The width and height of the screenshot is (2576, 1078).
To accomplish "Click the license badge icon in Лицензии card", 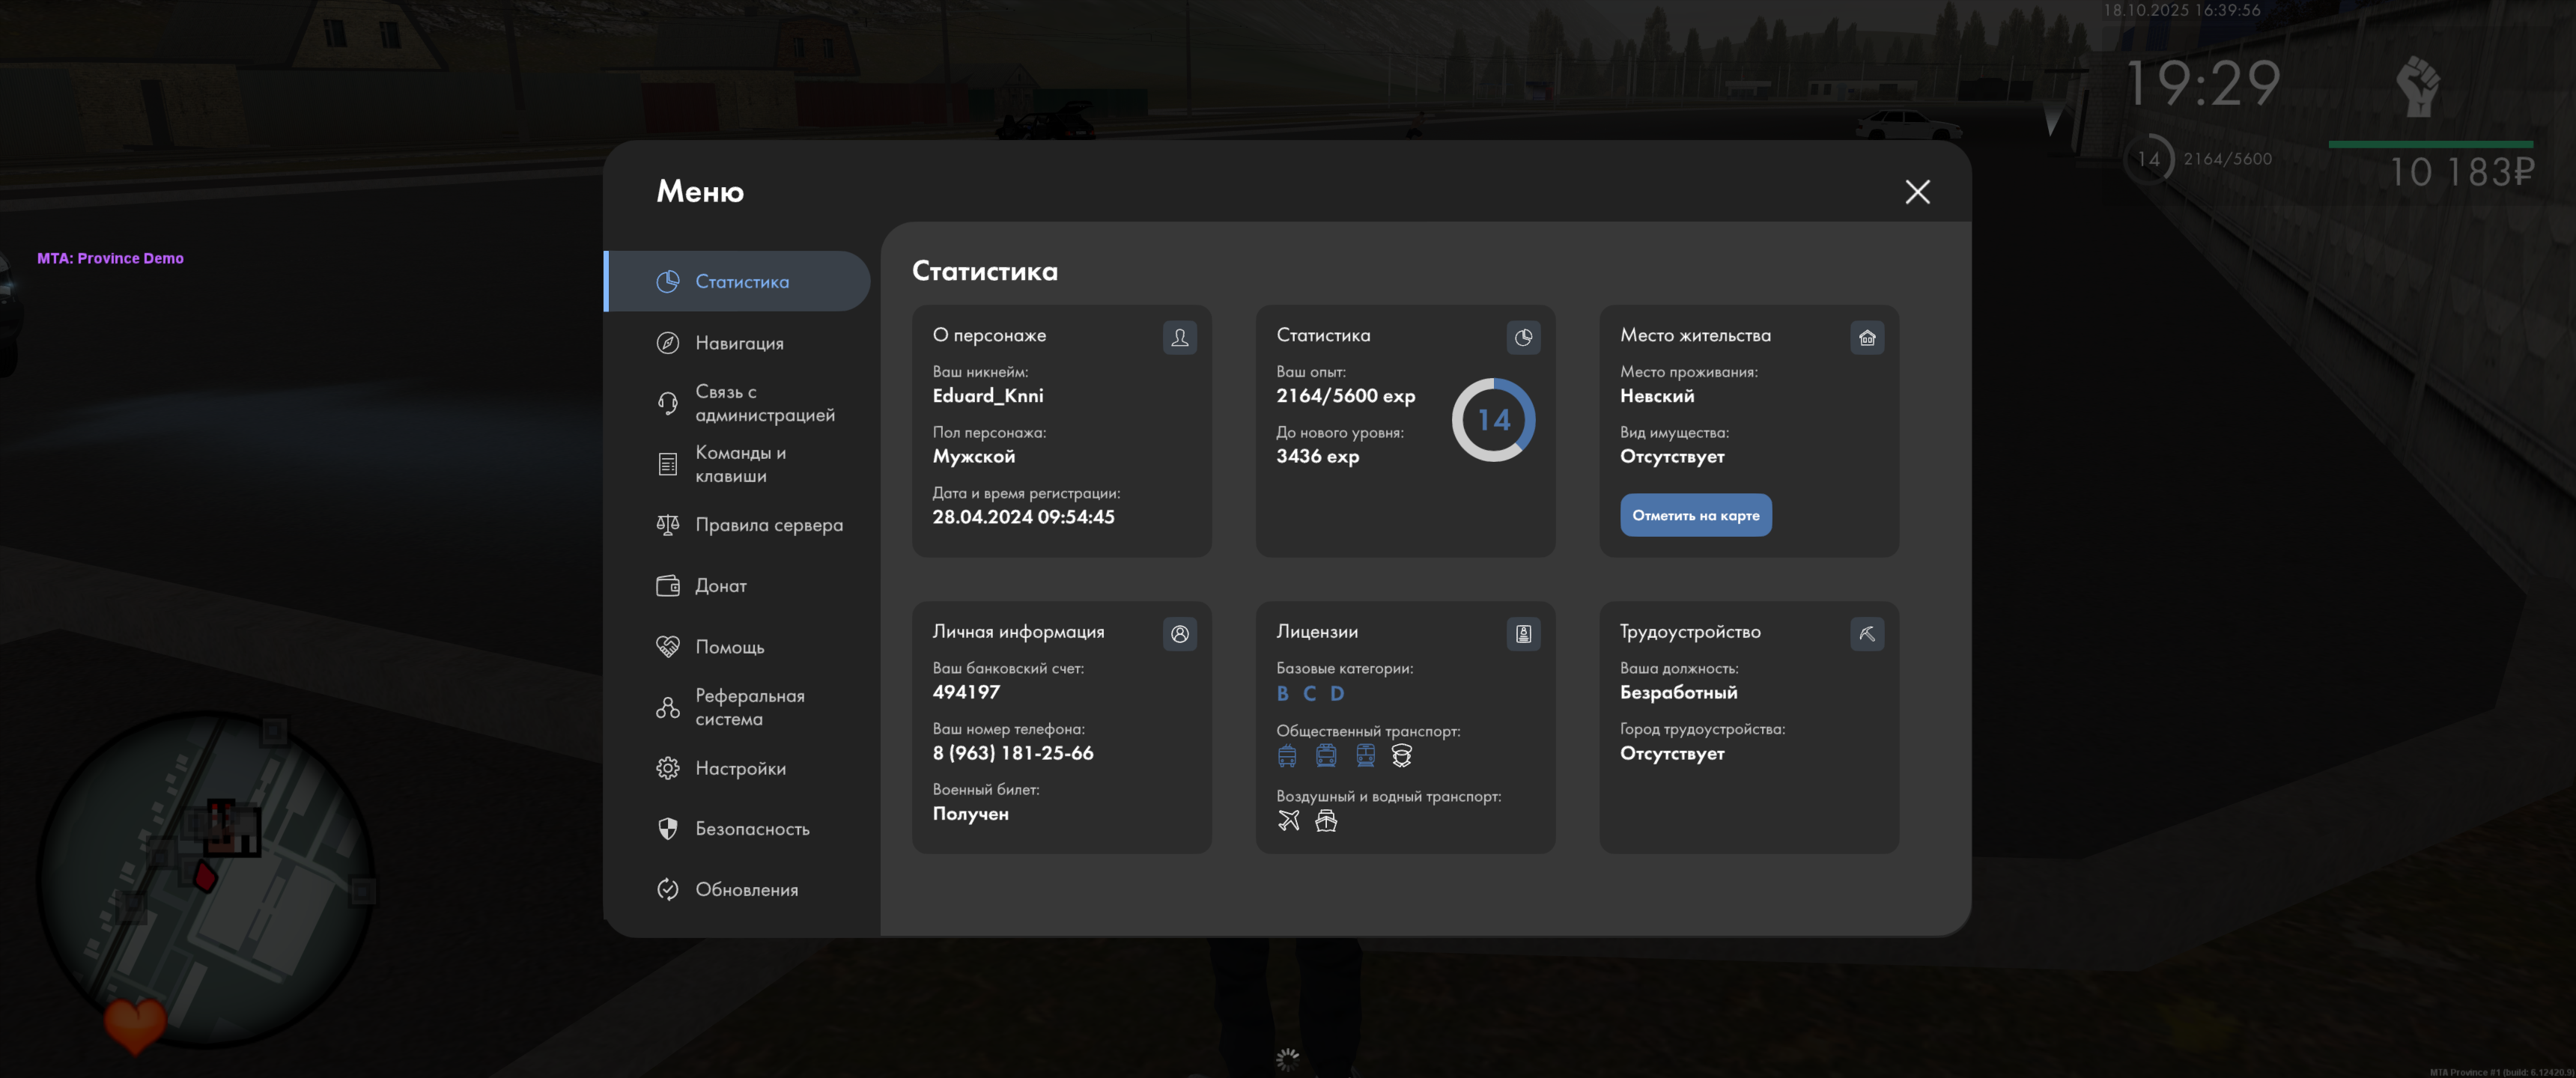I will pyautogui.click(x=1522, y=633).
